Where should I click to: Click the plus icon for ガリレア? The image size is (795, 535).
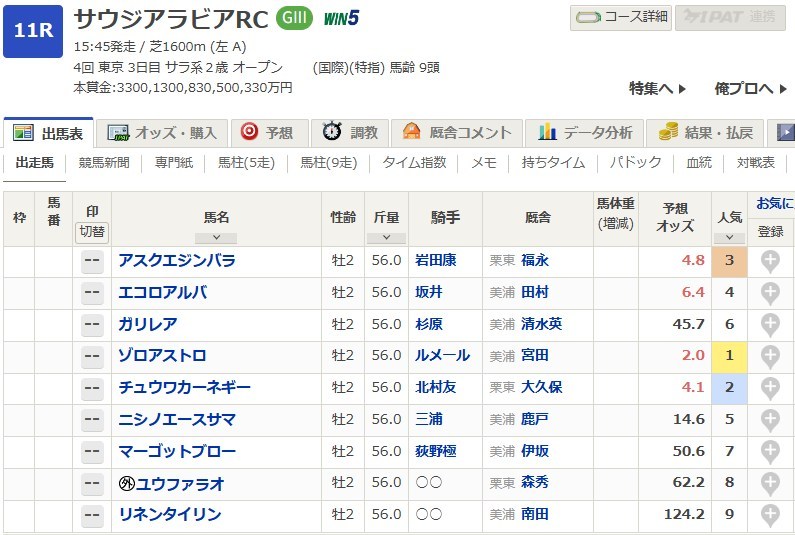click(770, 324)
